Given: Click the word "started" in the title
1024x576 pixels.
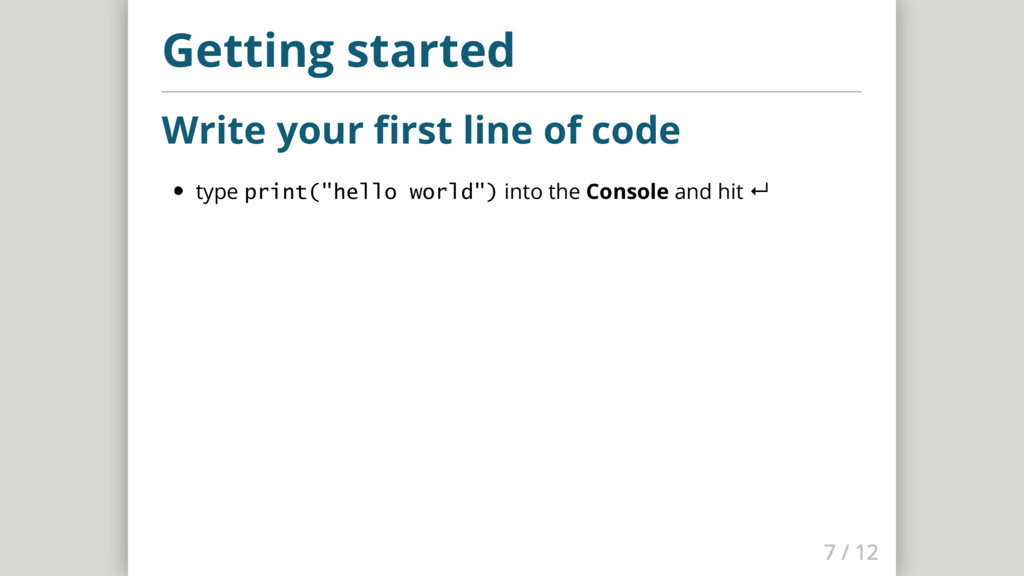Looking at the screenshot, I should pos(430,50).
